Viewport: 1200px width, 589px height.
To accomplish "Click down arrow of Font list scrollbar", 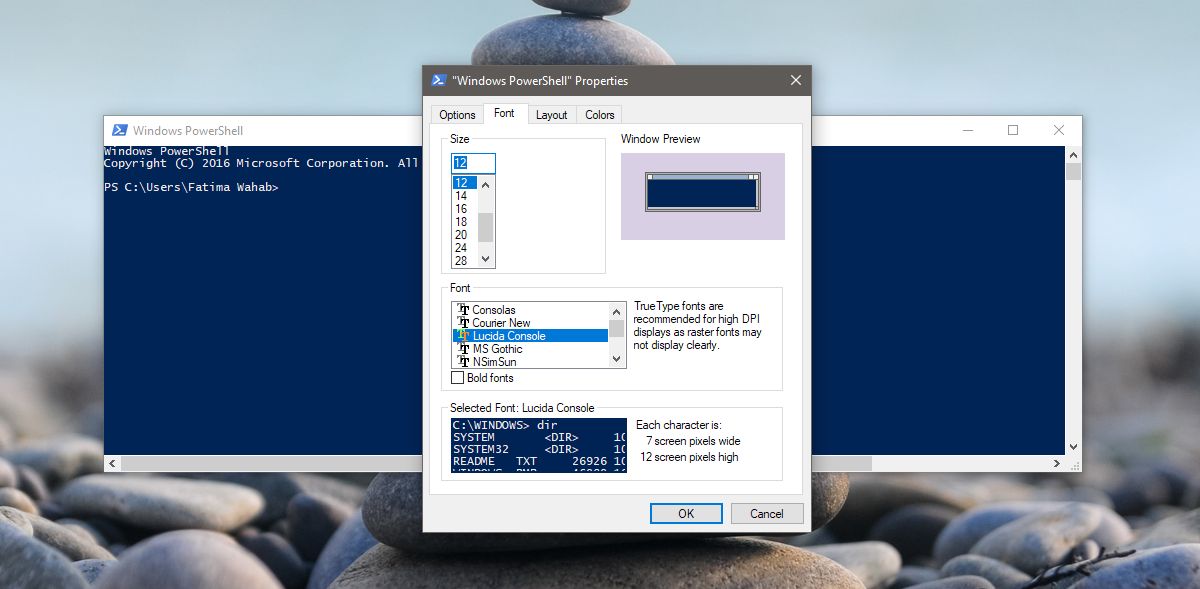I will click(617, 359).
